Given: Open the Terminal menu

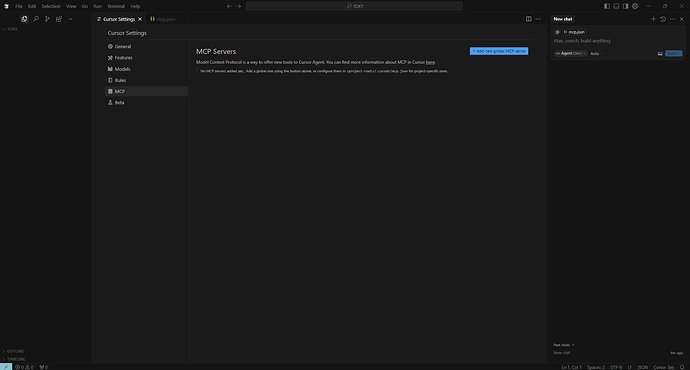Looking at the screenshot, I should (116, 6).
